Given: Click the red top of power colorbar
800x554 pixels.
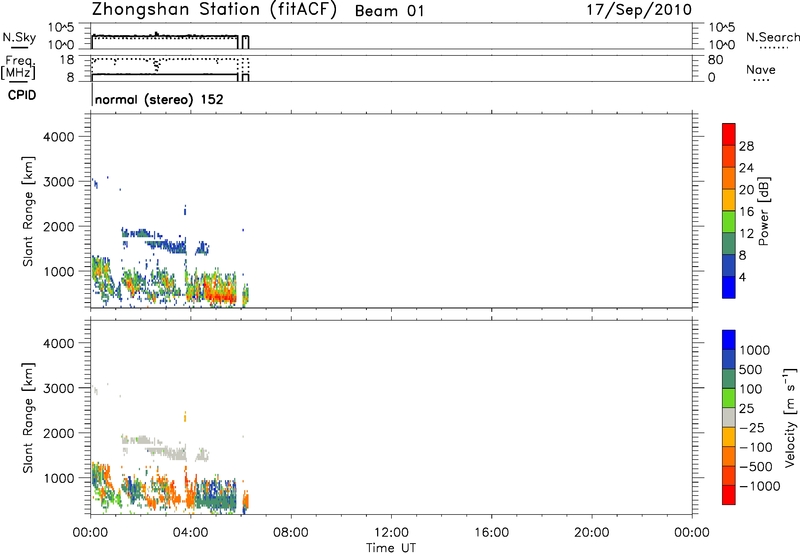Looking at the screenshot, I should click(x=729, y=134).
